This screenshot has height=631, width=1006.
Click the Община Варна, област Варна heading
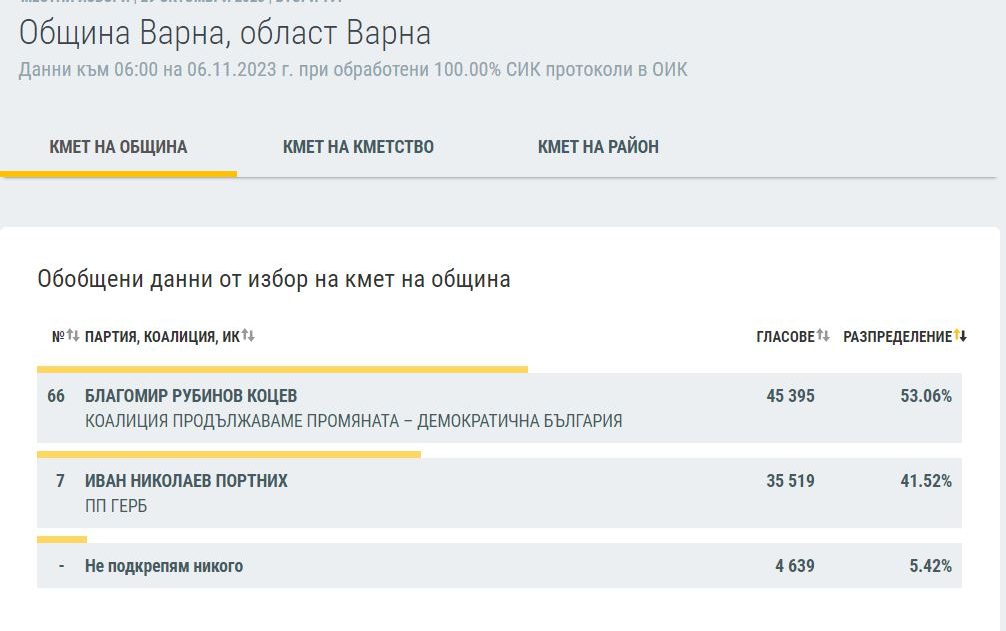pos(225,33)
